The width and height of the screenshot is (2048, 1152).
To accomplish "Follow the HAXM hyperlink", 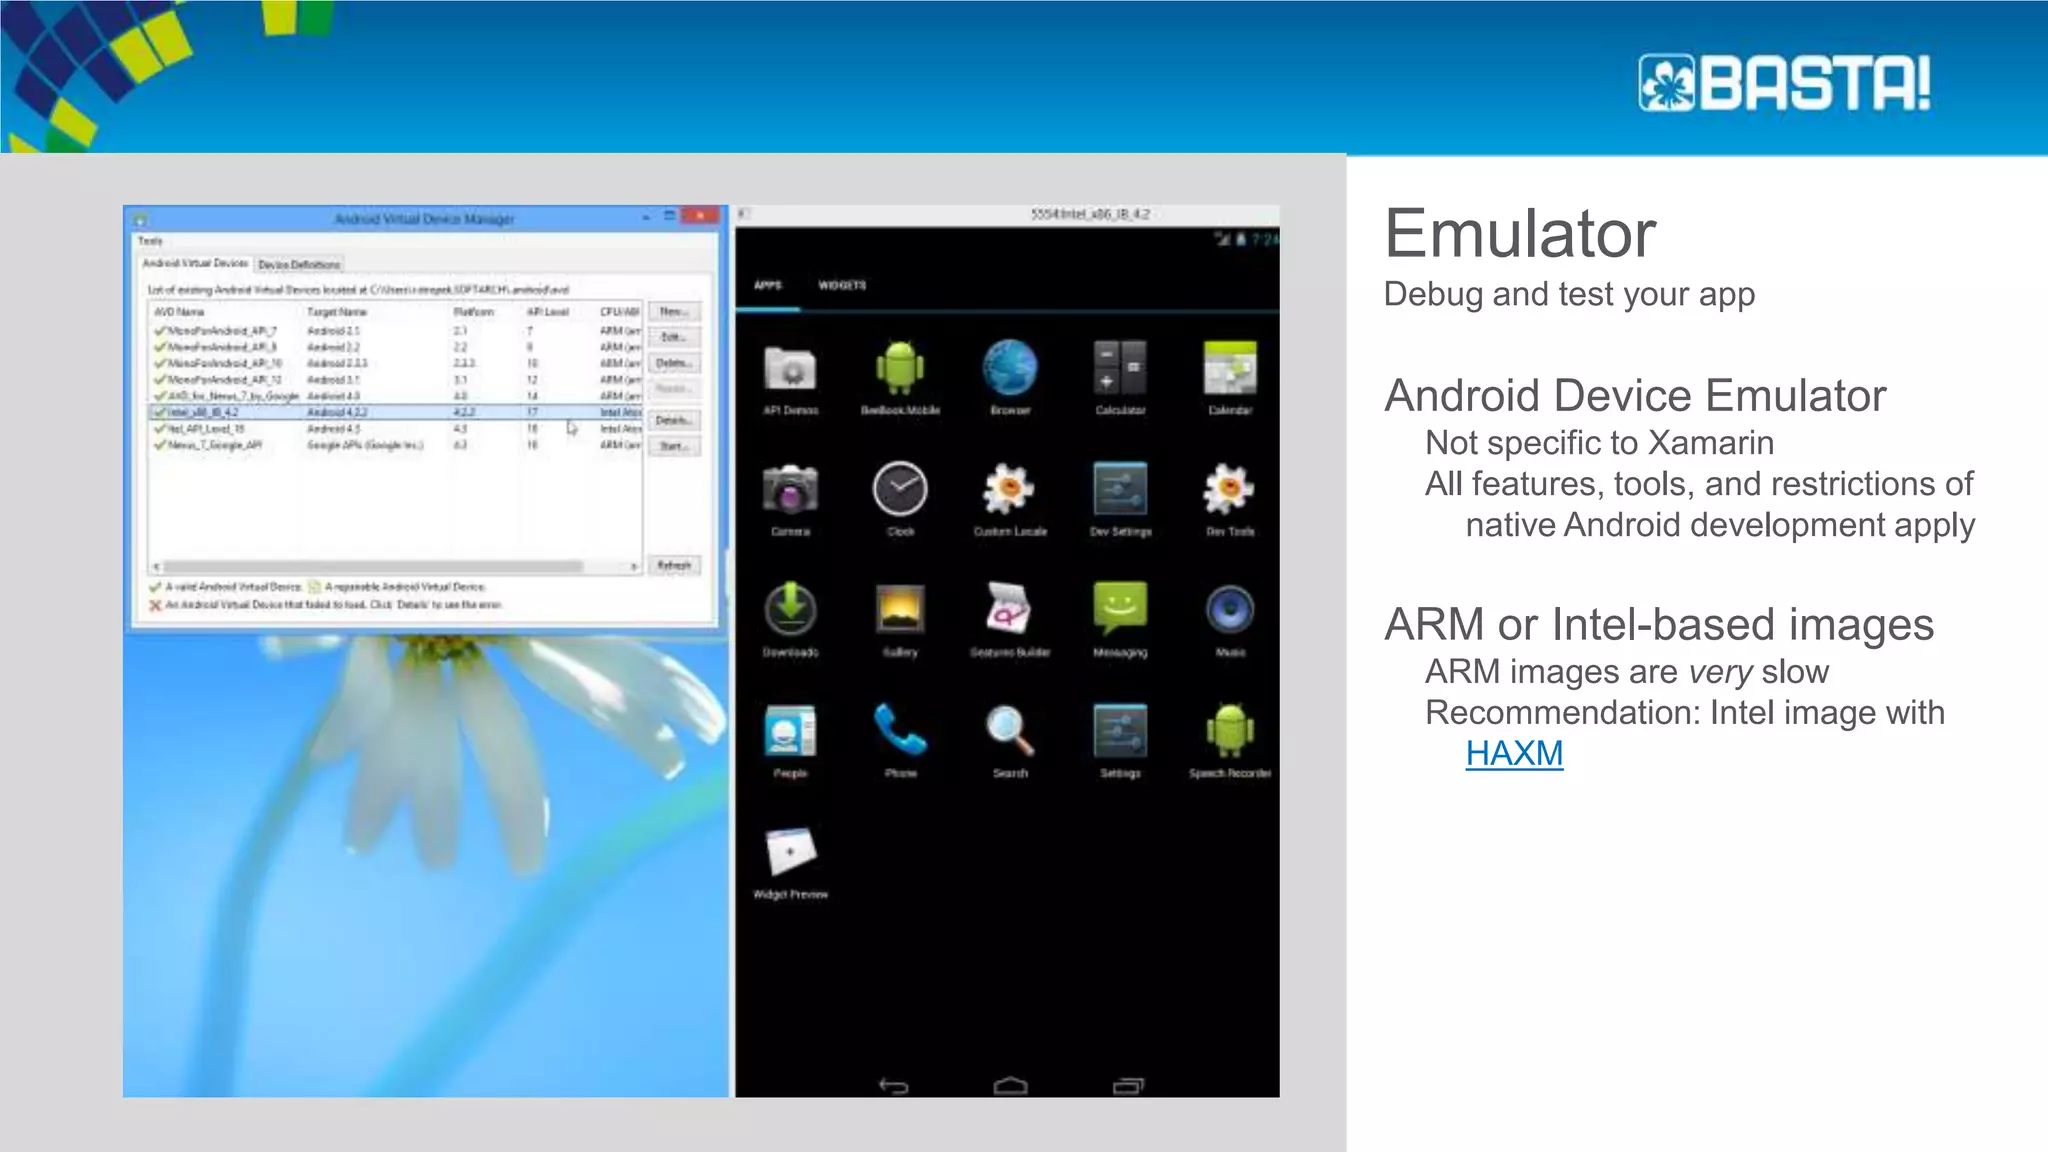I will pyautogui.click(x=1514, y=753).
